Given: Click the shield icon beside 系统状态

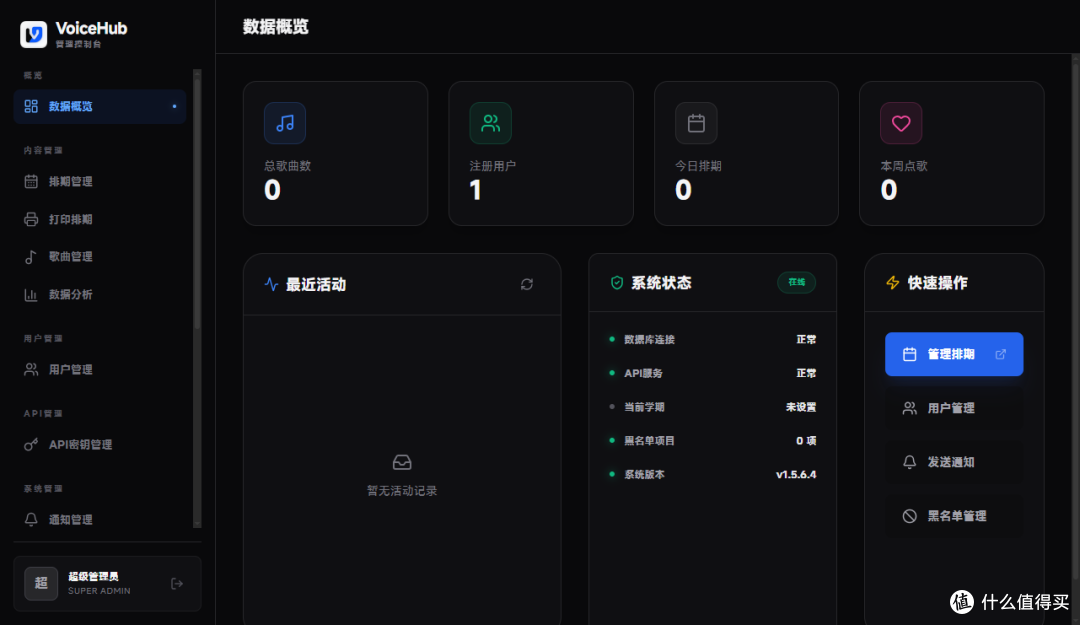Looking at the screenshot, I should click(617, 283).
